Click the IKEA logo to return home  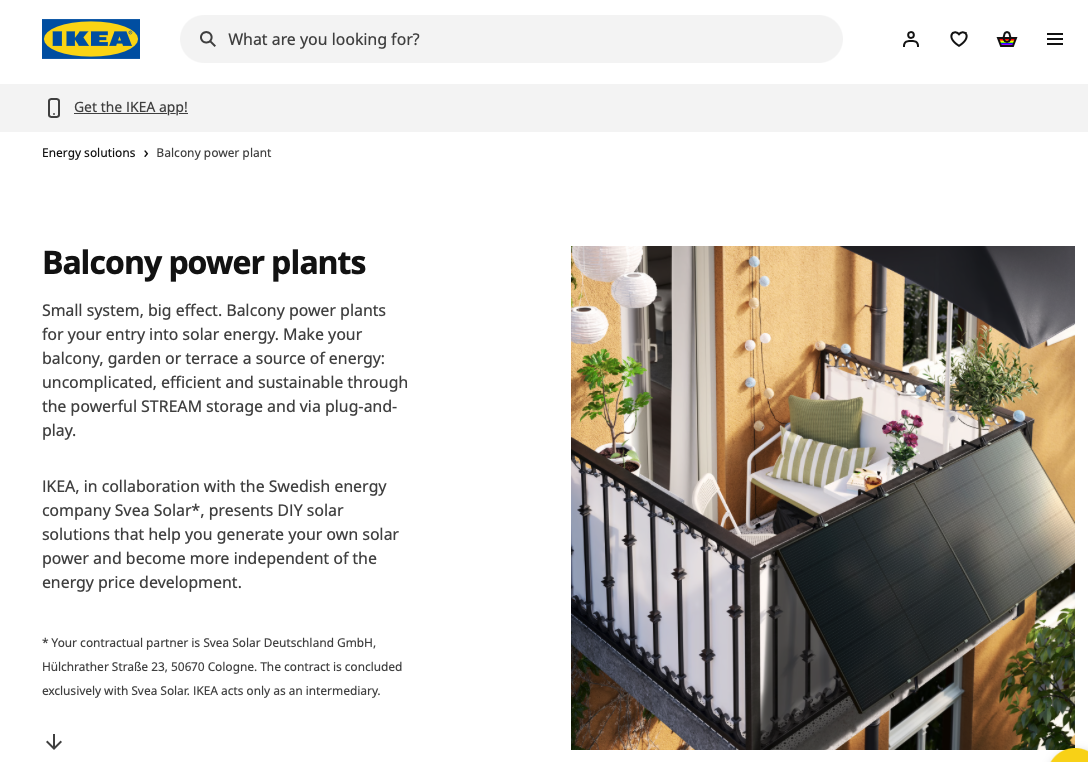coord(90,39)
